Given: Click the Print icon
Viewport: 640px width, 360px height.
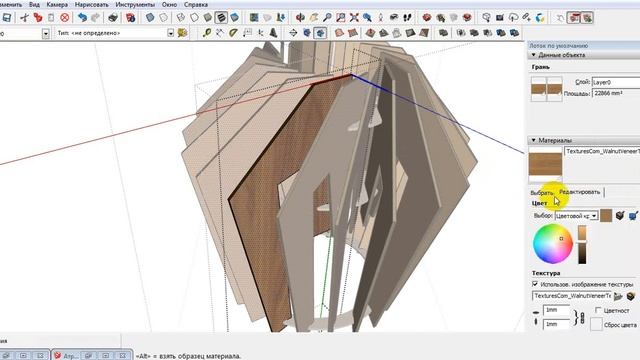Looking at the screenshot, I should [x=113, y=18].
